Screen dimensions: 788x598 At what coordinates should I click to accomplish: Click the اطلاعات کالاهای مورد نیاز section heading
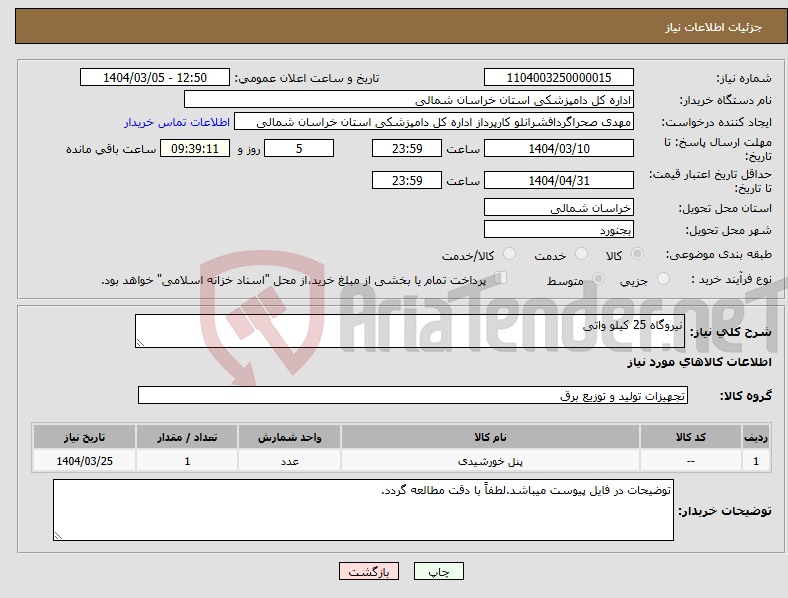pos(699,362)
